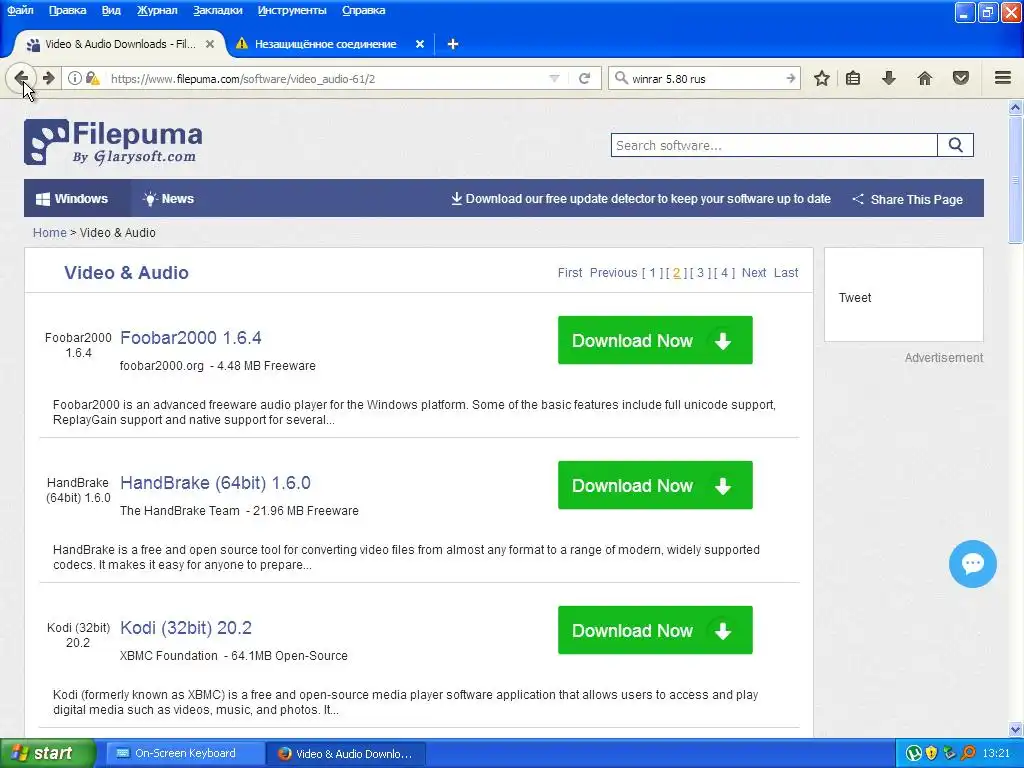The image size is (1024, 768).
Task: Go to Next page of listing
Action: coord(754,273)
